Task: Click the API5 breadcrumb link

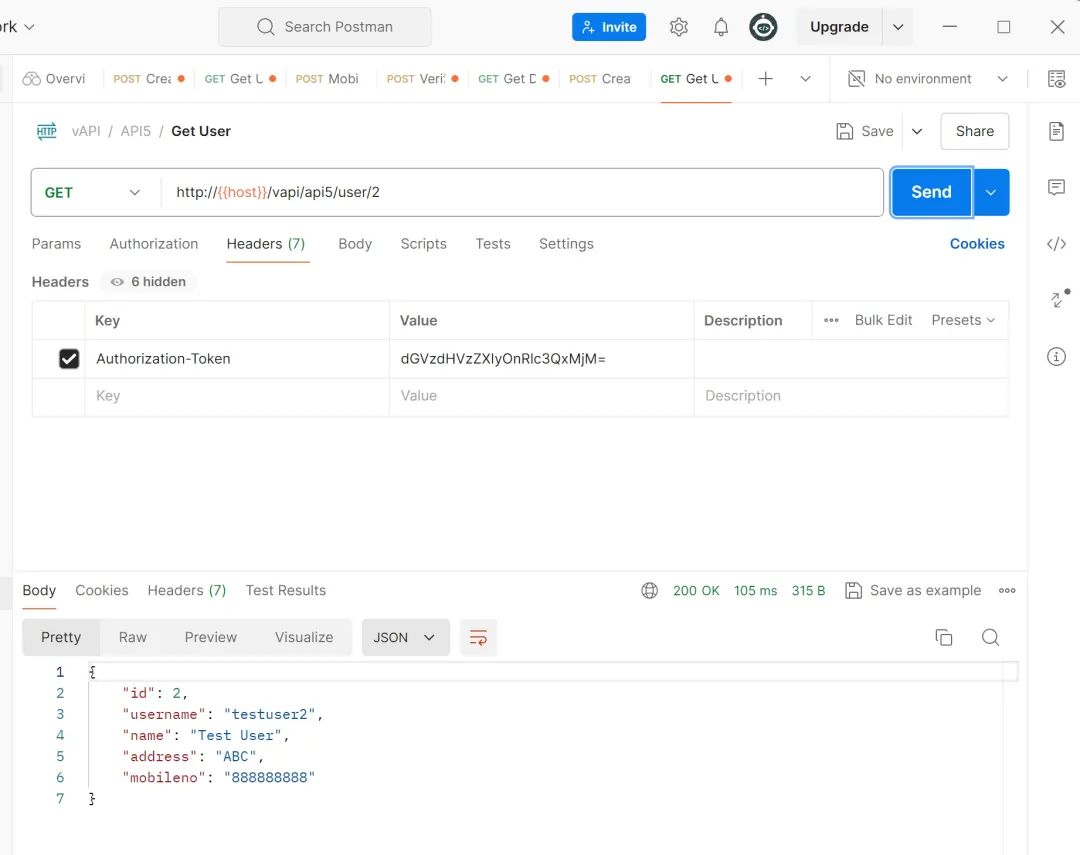Action: click(136, 131)
